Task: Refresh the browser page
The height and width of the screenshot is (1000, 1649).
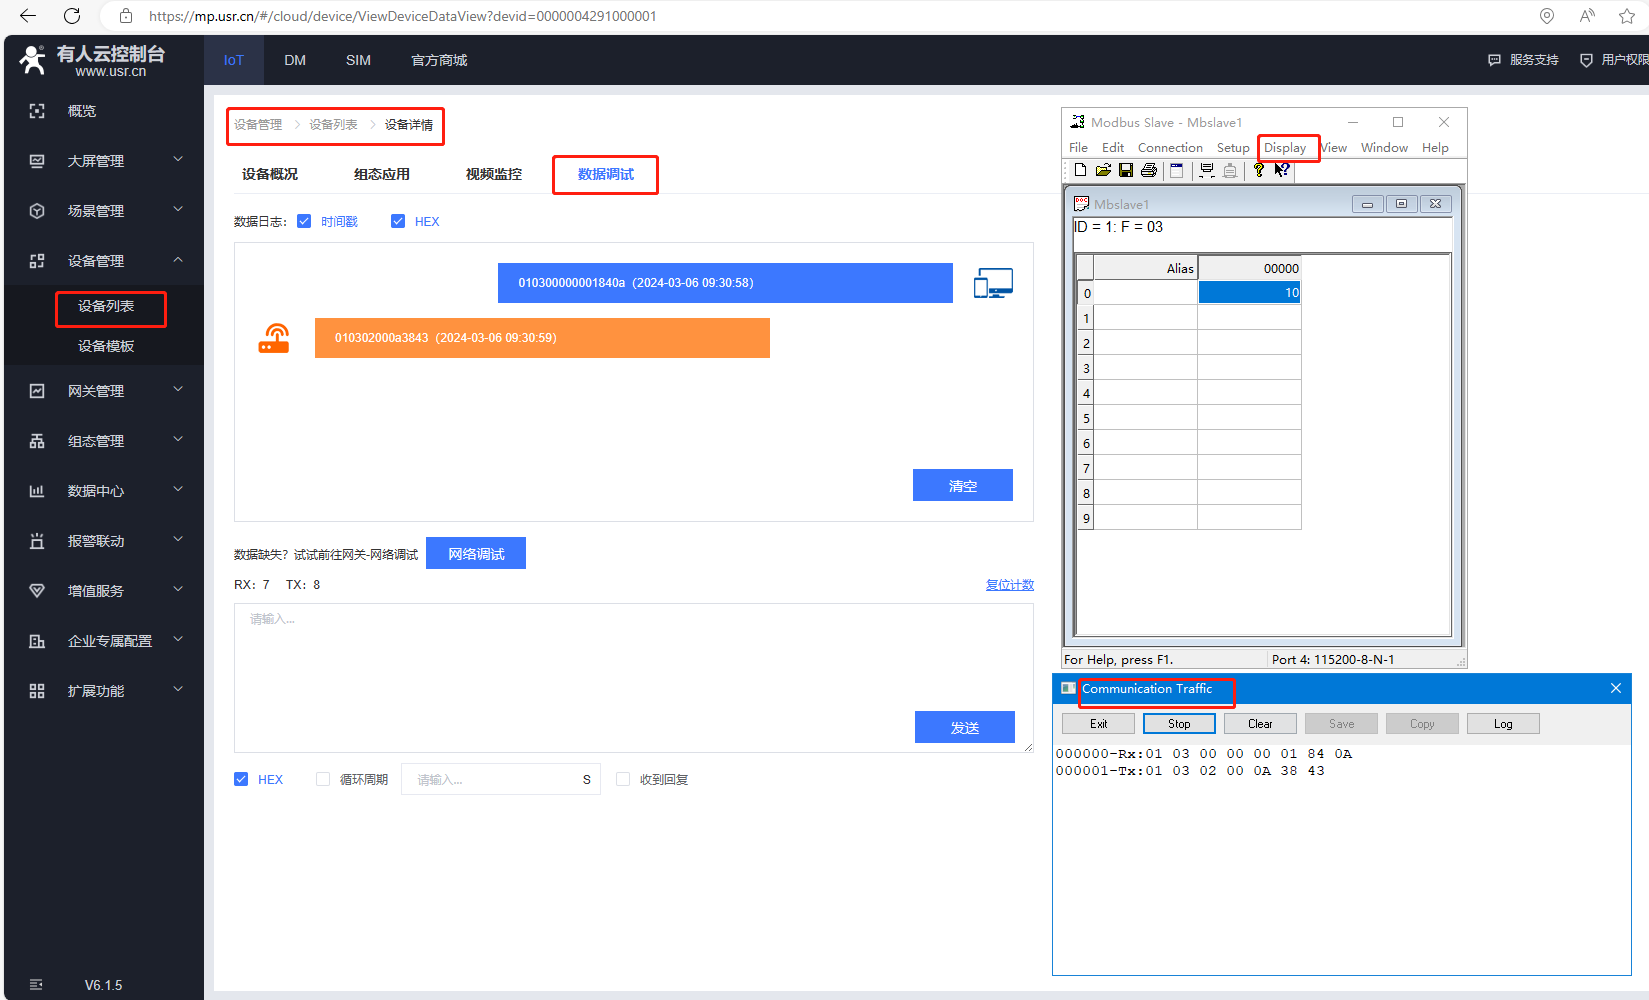Action: tap(72, 16)
